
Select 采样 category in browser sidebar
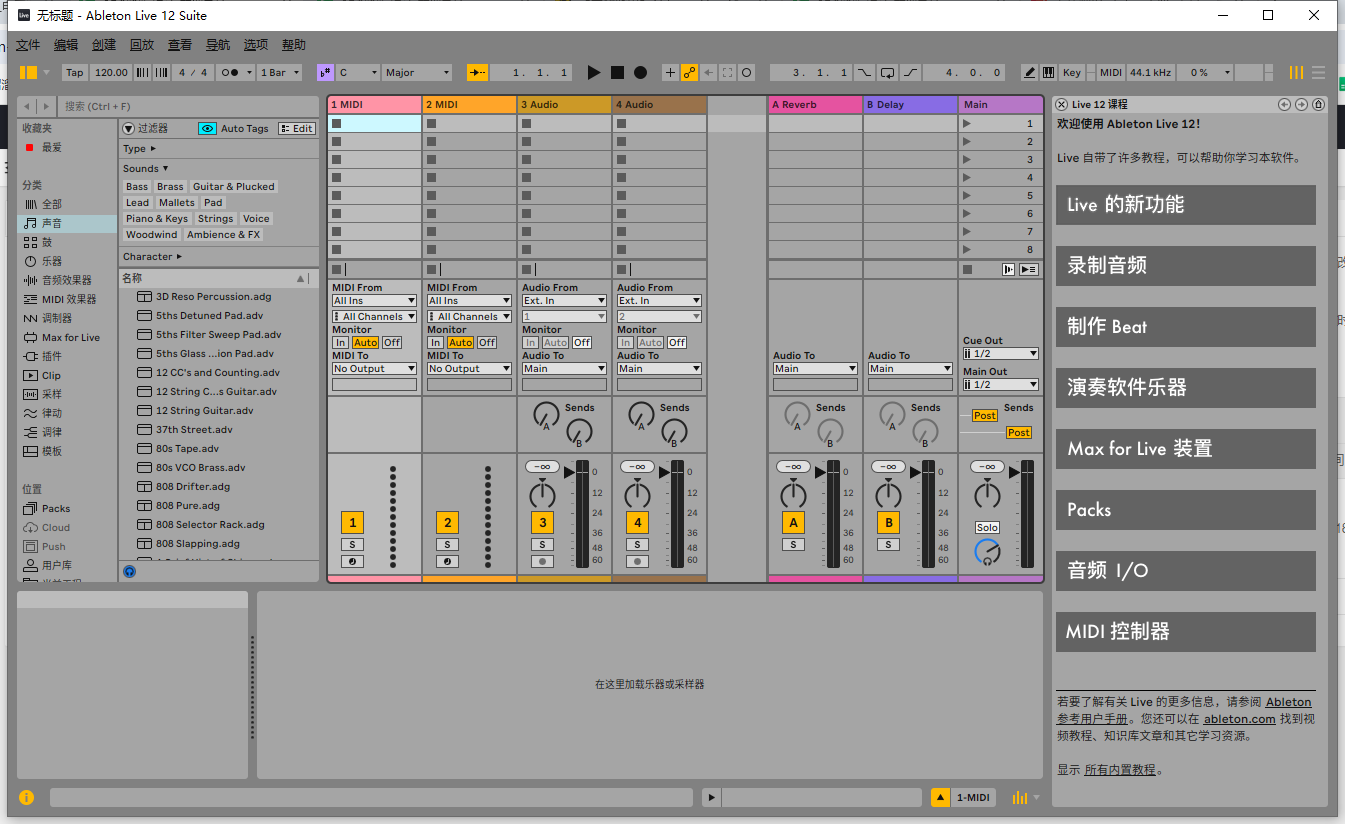pyautogui.click(x=67, y=394)
